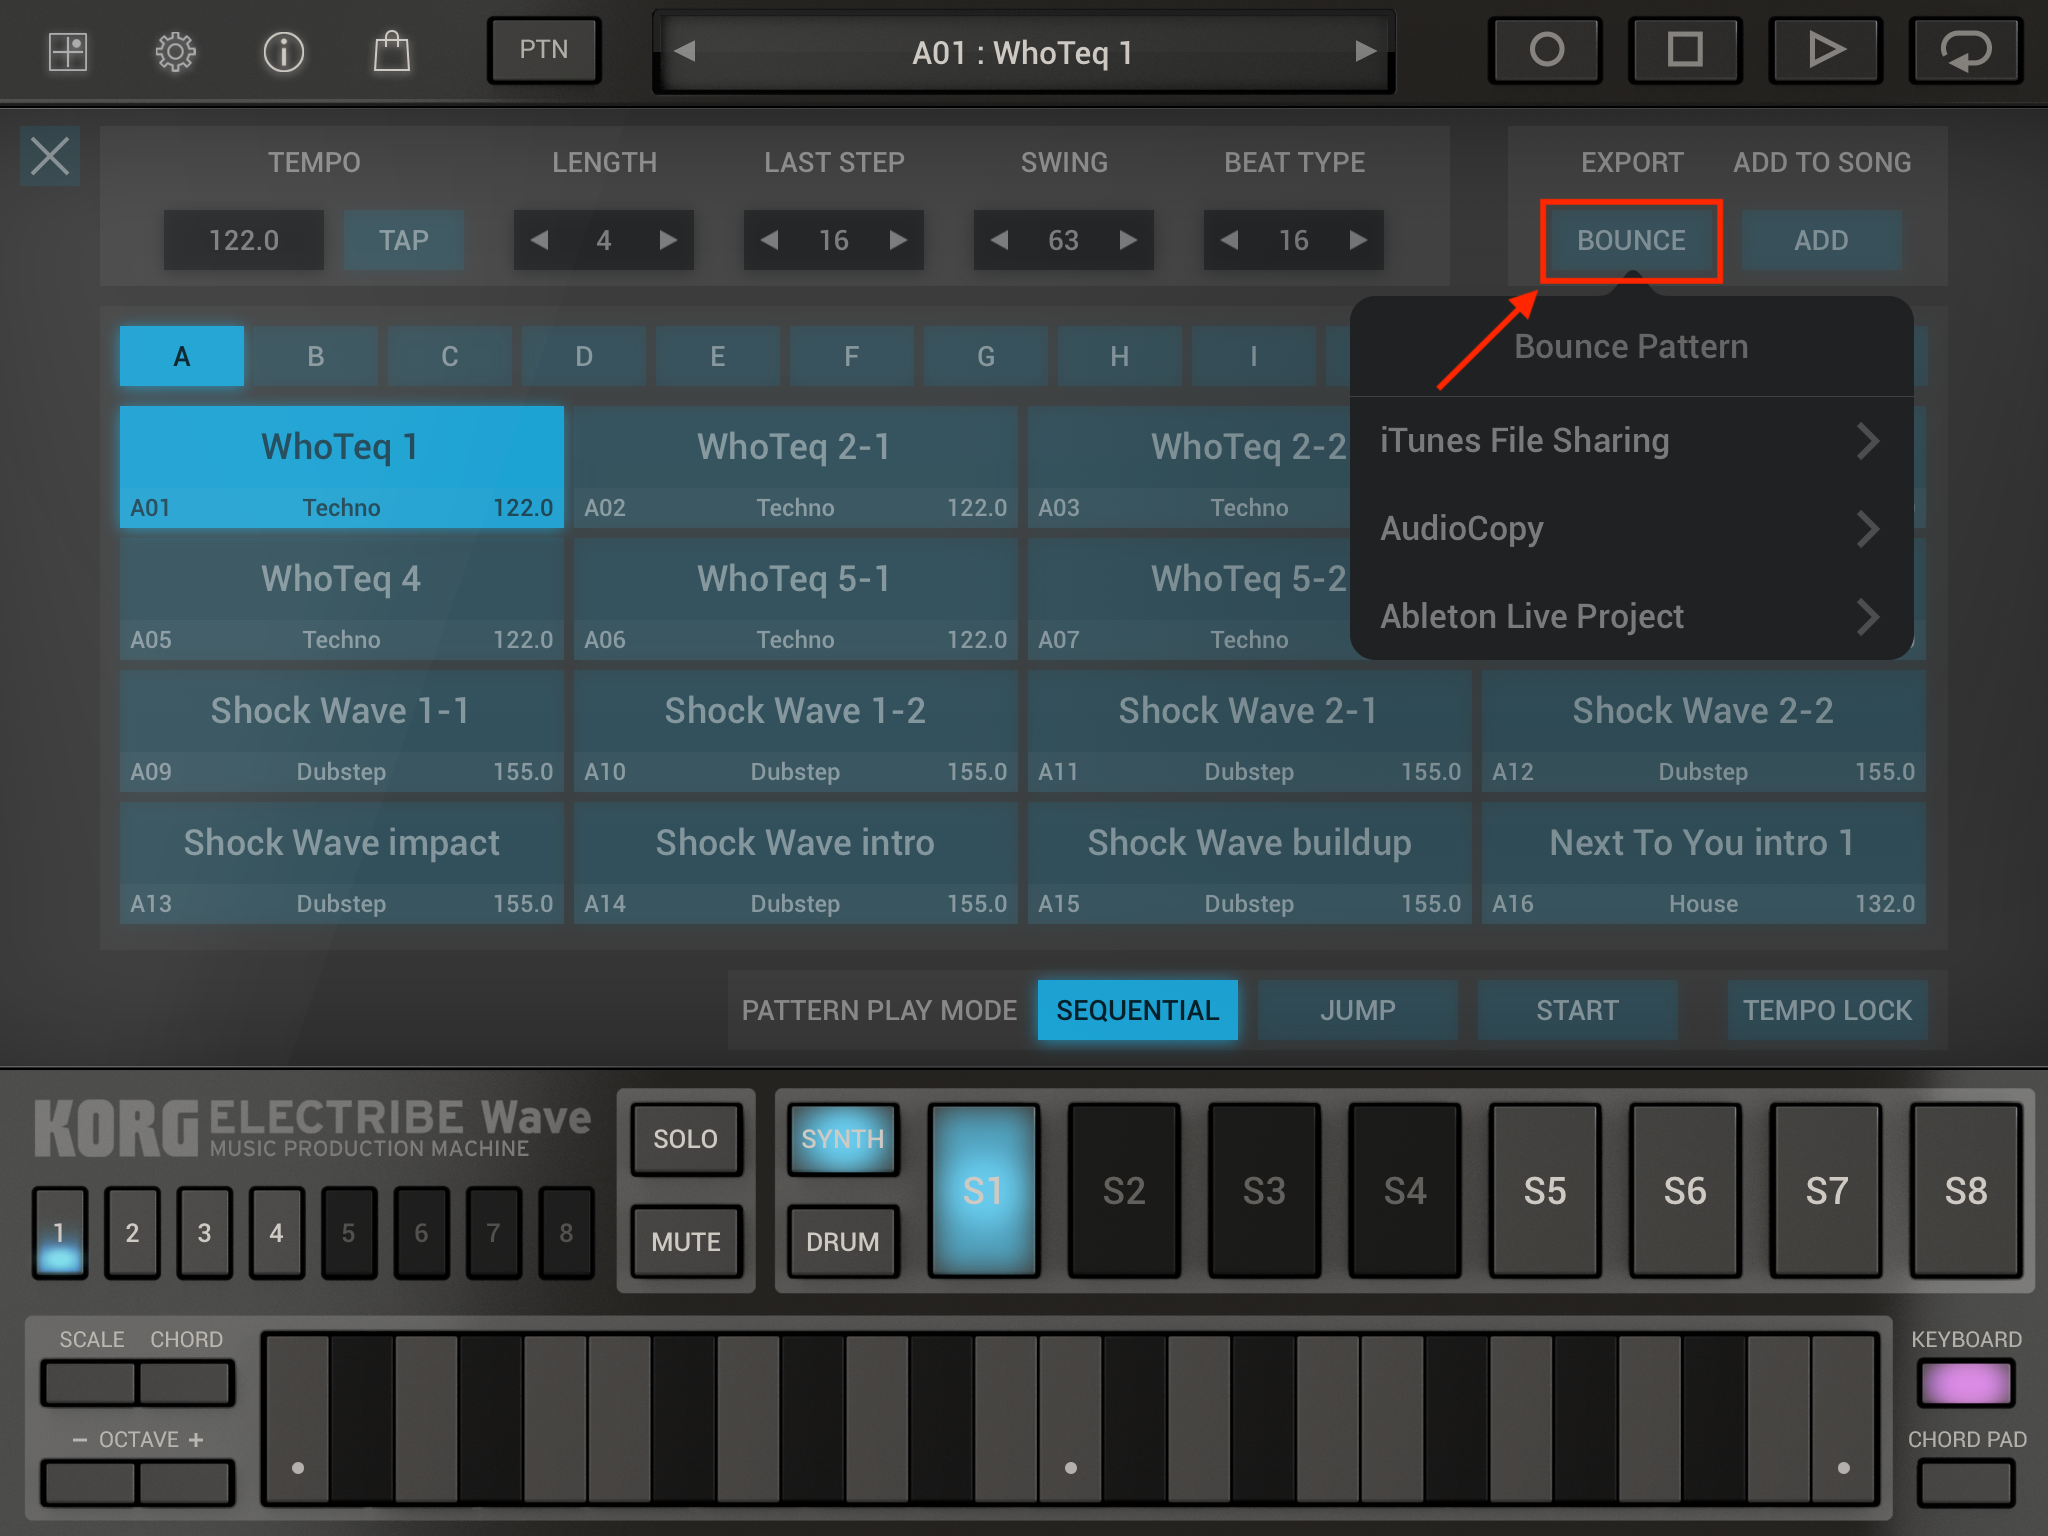Viewport: 2048px width, 1536px height.
Task: Start recording with the record button
Action: tap(1546, 50)
